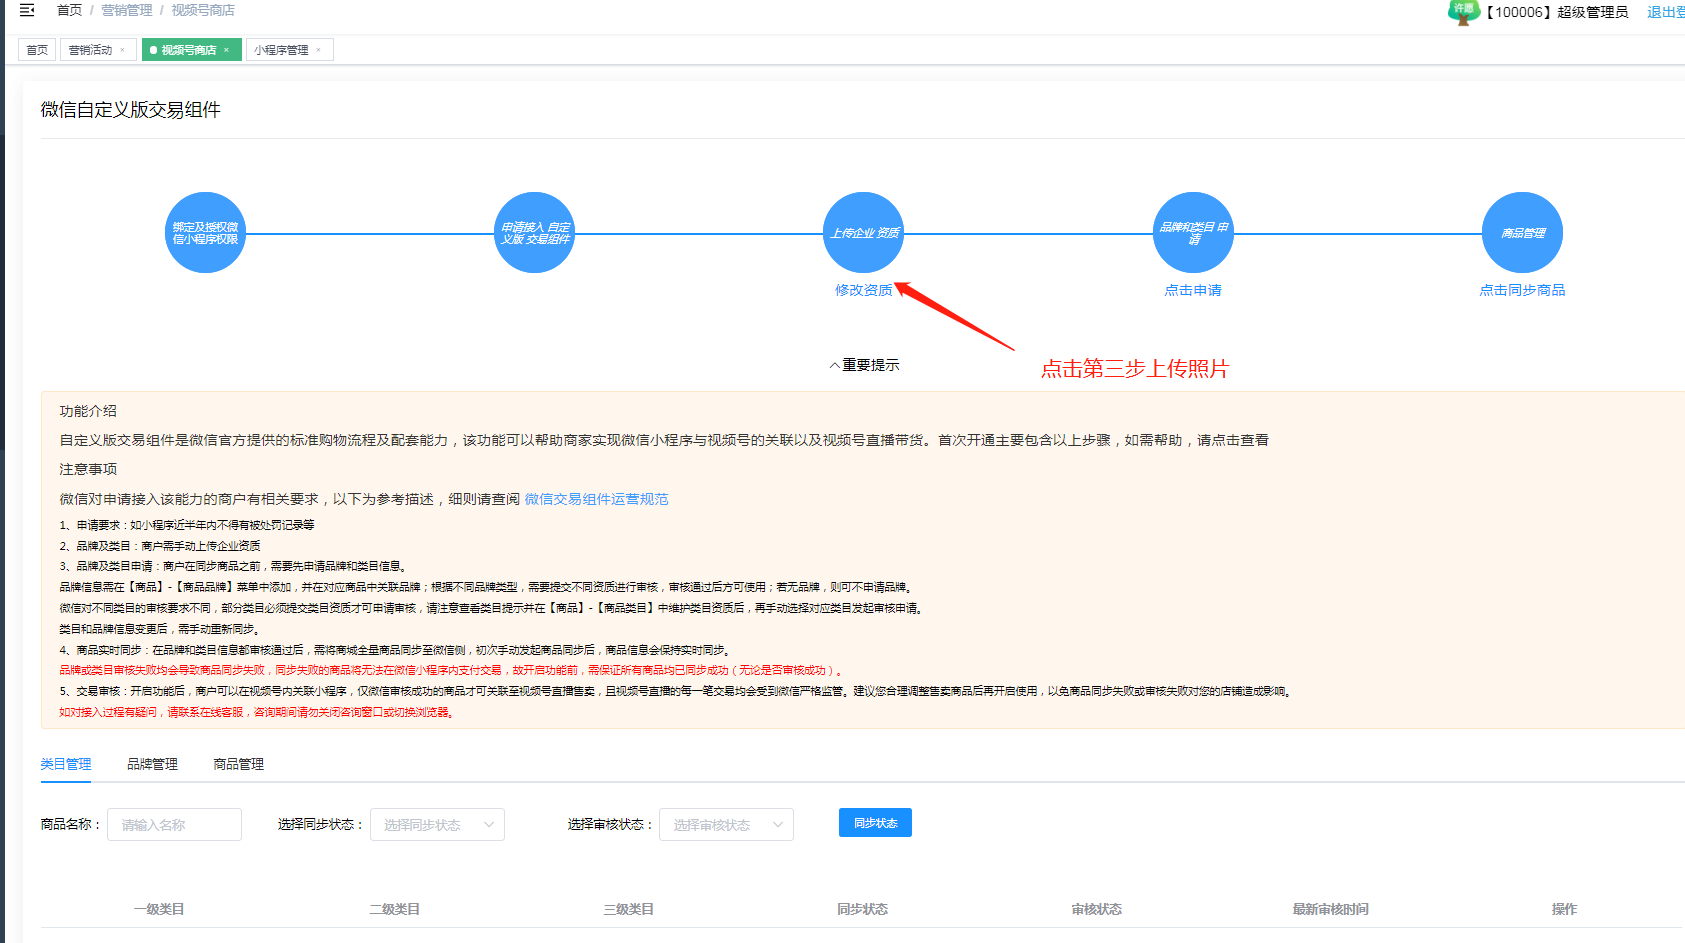Open the 选择审核状态 dropdown
Screen dimensions: 1685x943
(726, 825)
